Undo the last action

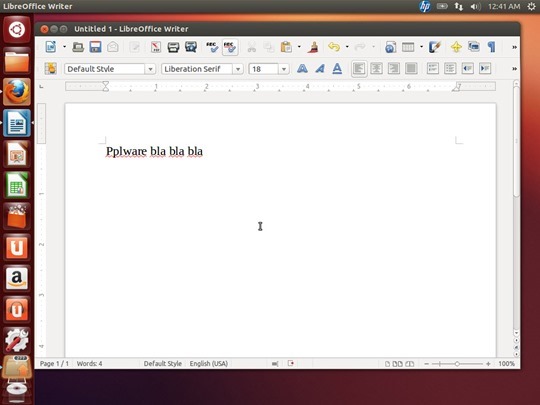334,47
